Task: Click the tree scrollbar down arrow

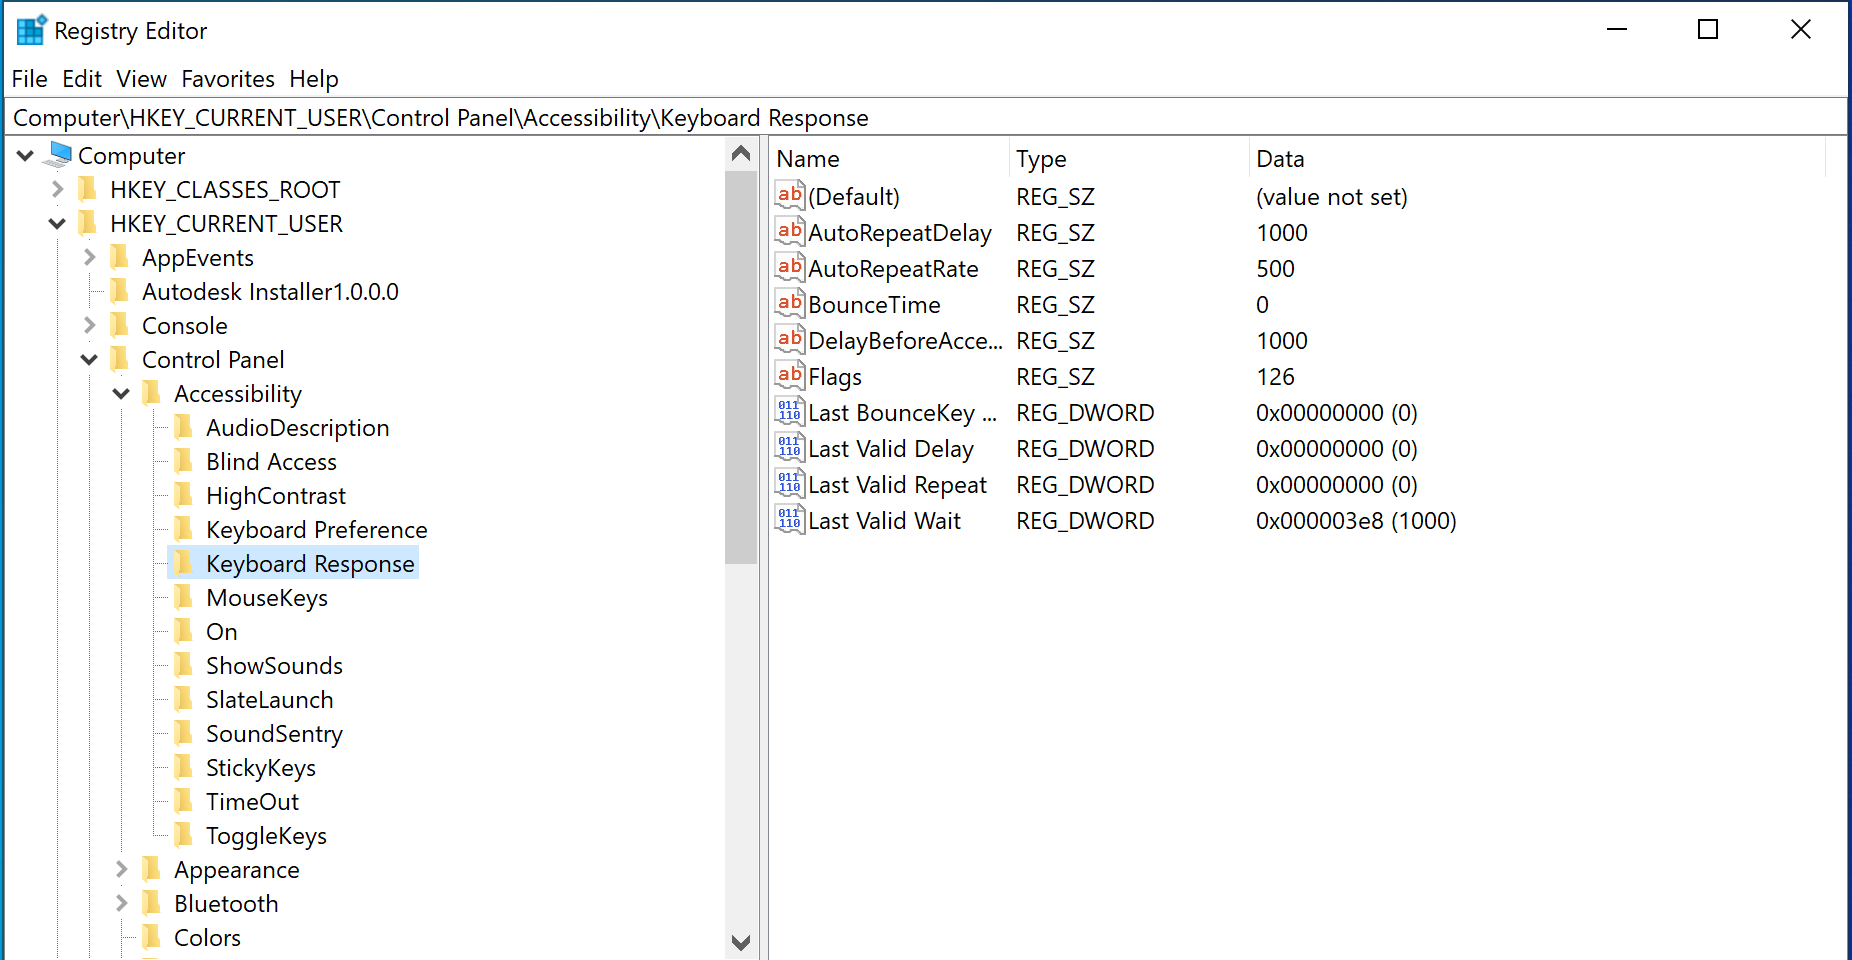Action: click(x=741, y=942)
